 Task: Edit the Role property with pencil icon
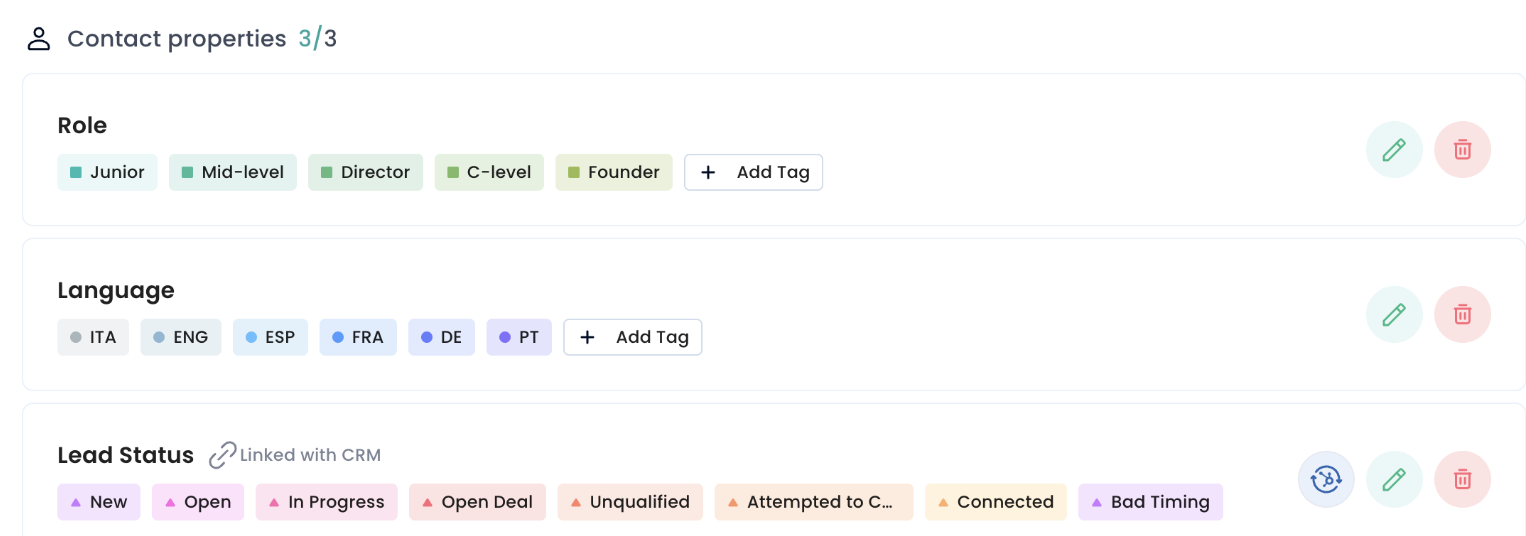1394,150
